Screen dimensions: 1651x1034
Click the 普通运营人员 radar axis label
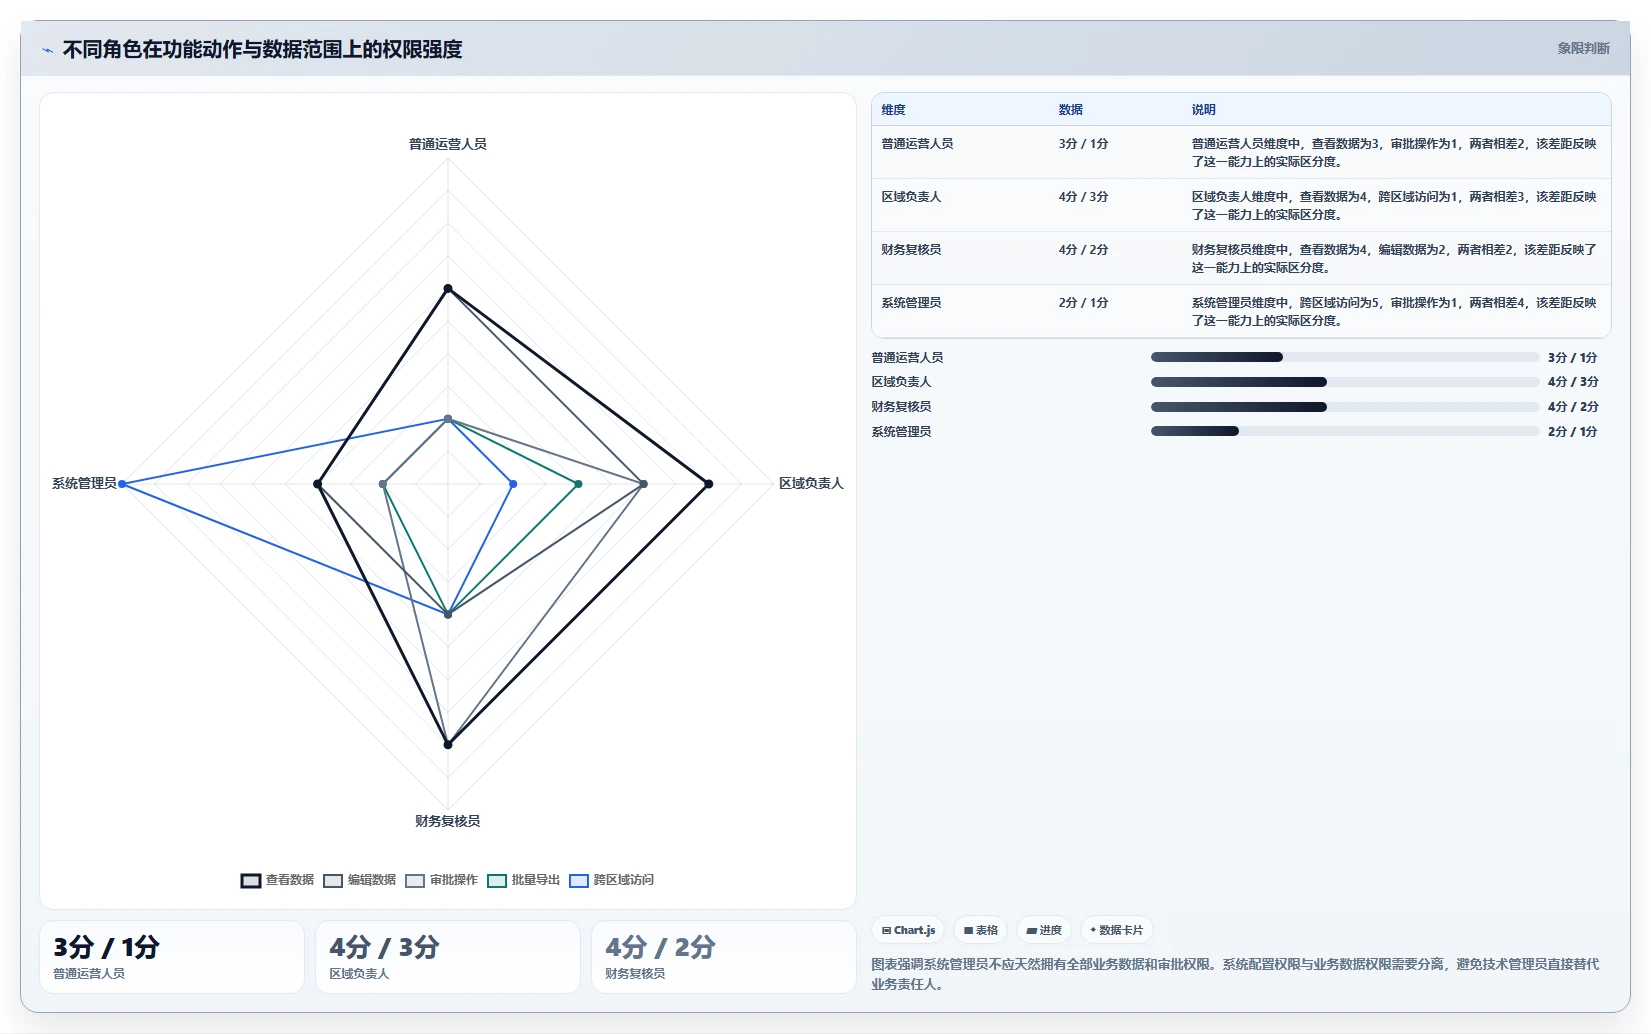[x=448, y=144]
